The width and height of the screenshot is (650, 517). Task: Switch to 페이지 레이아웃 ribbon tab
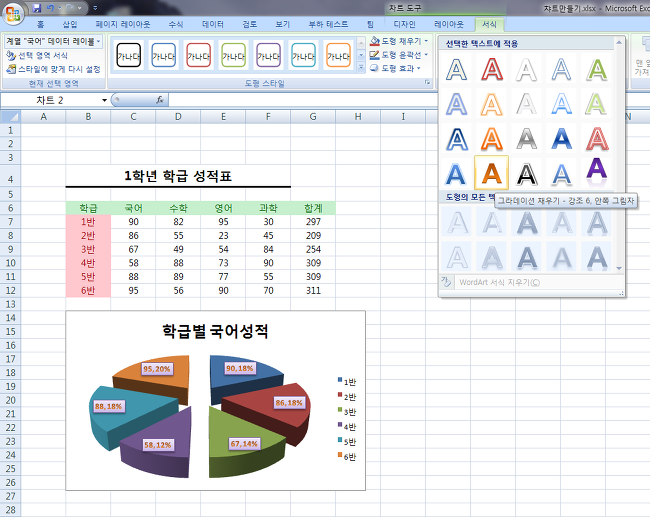pyautogui.click(x=123, y=24)
